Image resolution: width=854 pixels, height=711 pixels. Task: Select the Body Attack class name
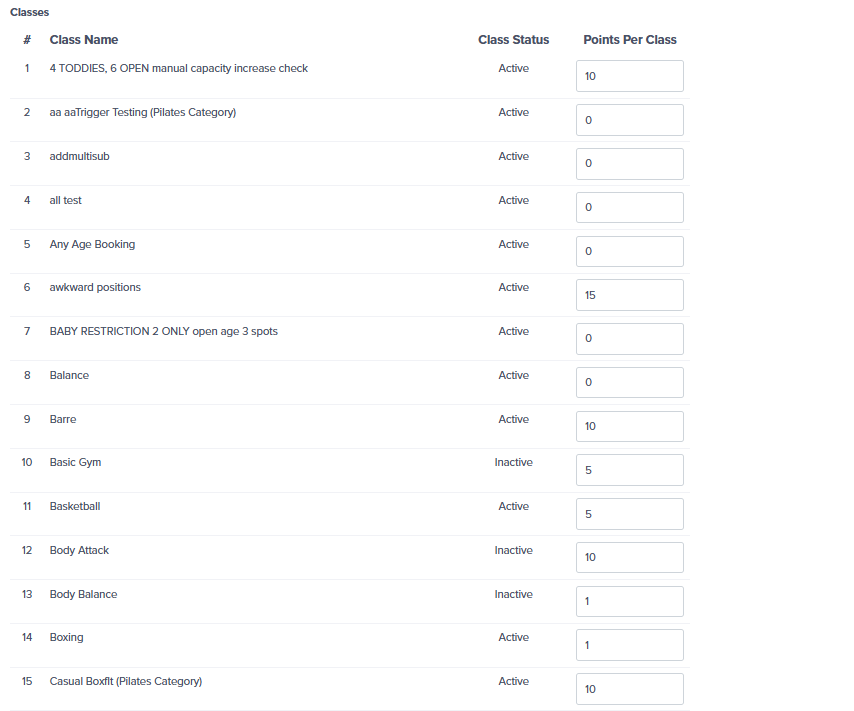click(80, 550)
